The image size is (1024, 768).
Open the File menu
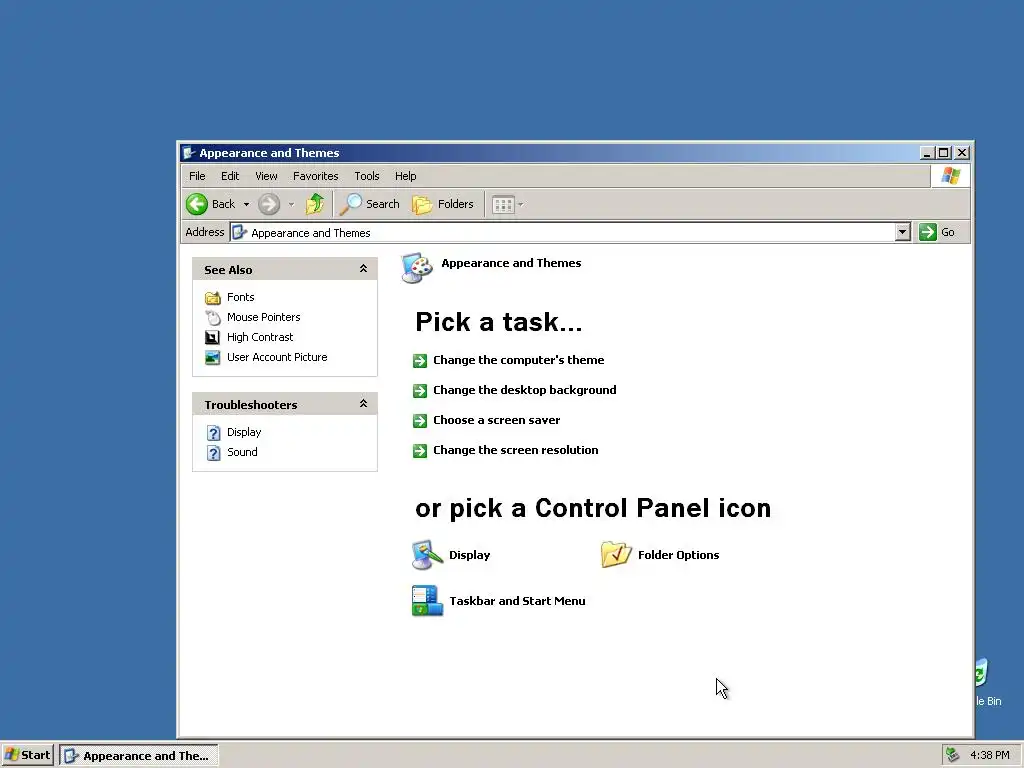pyautogui.click(x=197, y=176)
